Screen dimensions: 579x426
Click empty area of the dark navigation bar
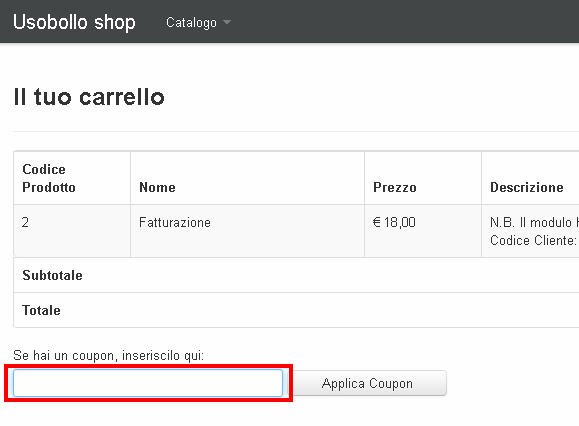[x=406, y=22]
